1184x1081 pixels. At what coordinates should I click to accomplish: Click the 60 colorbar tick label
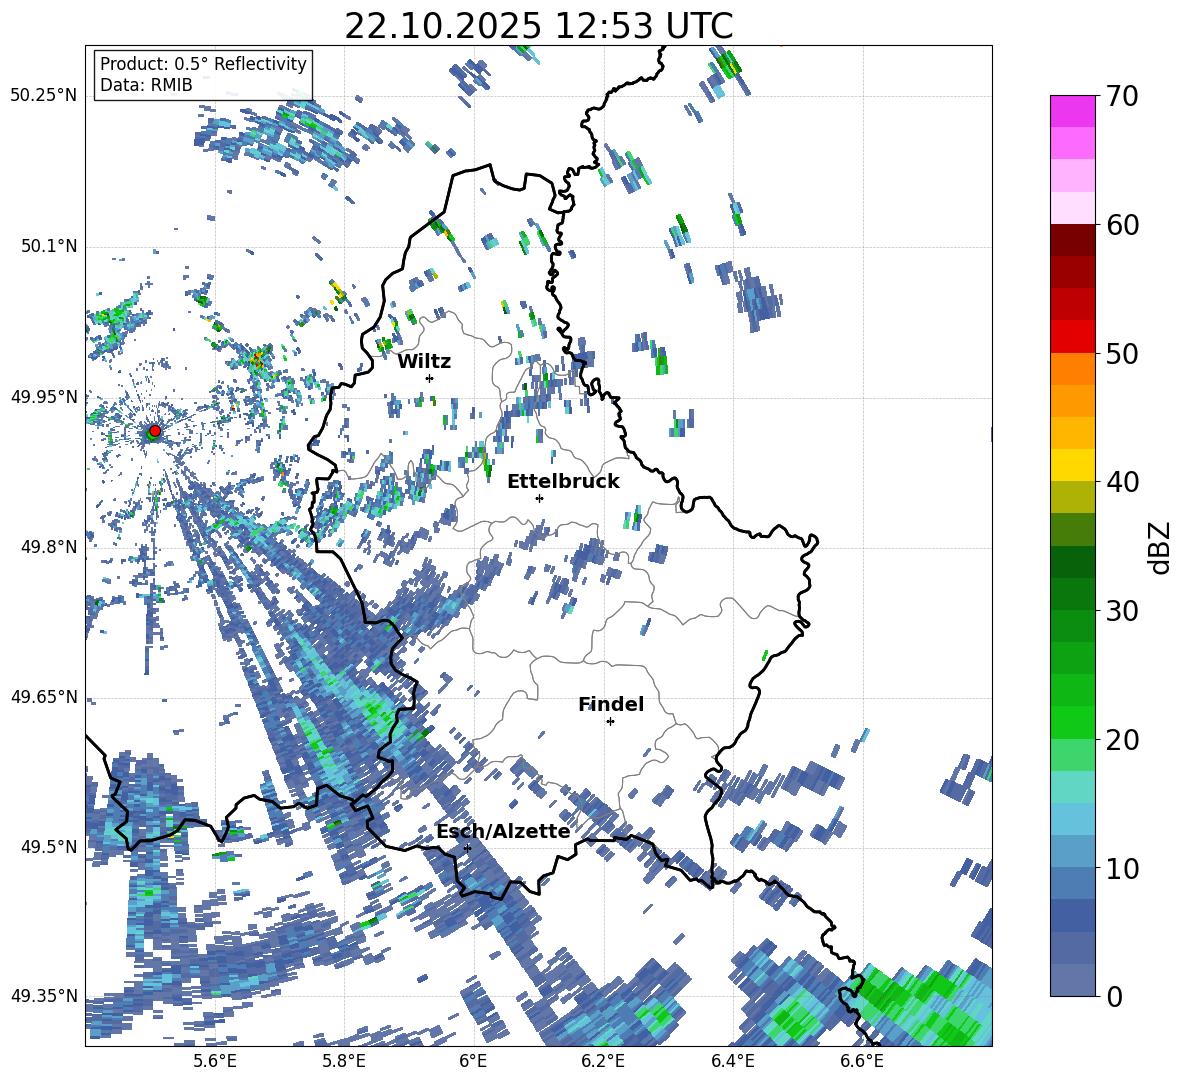[1122, 225]
